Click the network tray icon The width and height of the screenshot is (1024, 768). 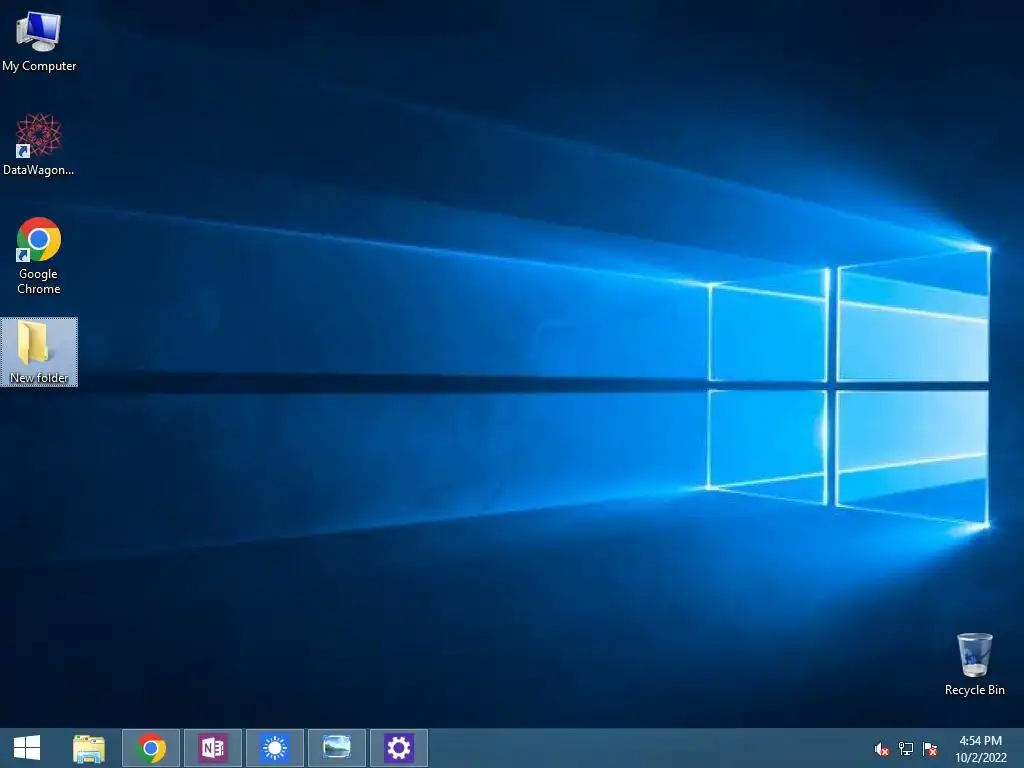906,749
